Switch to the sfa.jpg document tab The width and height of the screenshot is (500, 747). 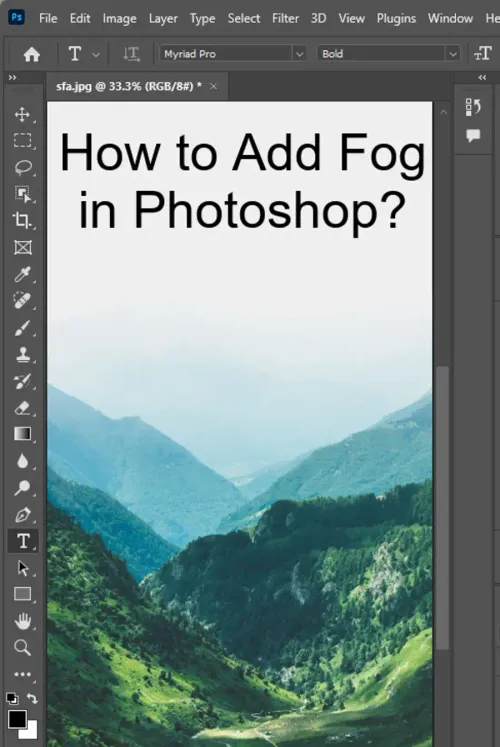[129, 86]
